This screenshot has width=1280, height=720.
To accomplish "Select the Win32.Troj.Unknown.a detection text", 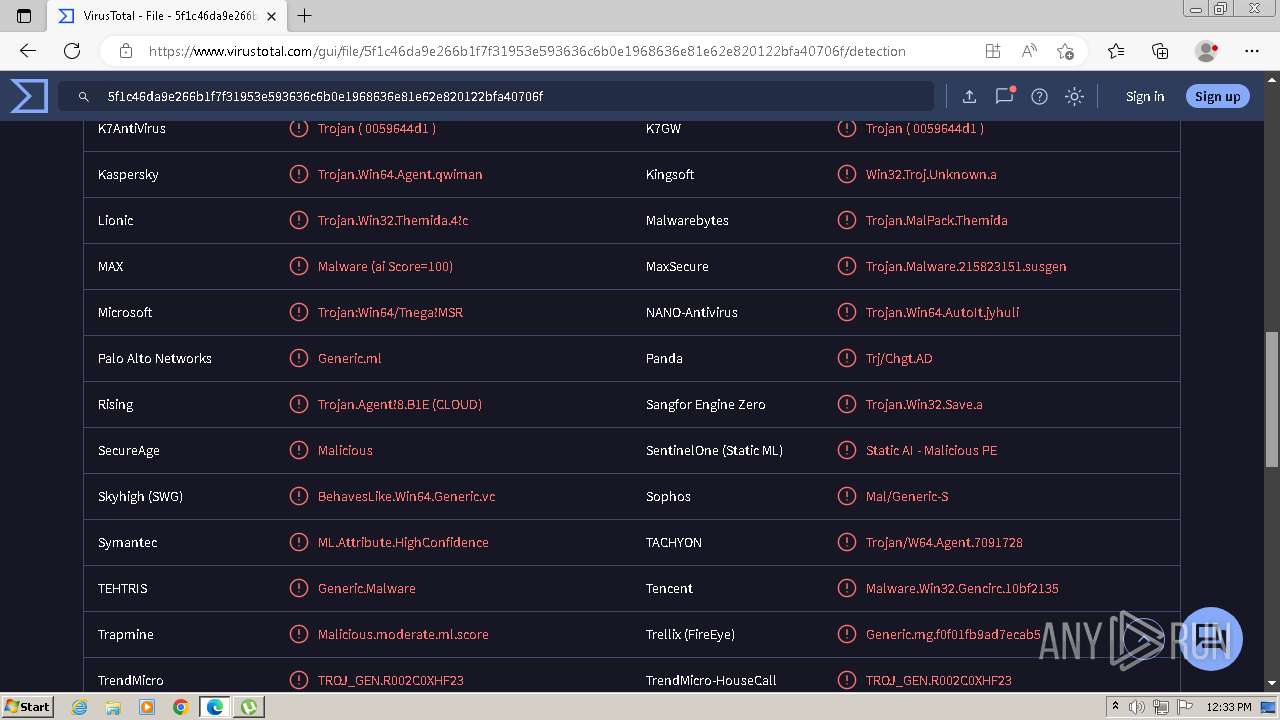I will 931,174.
